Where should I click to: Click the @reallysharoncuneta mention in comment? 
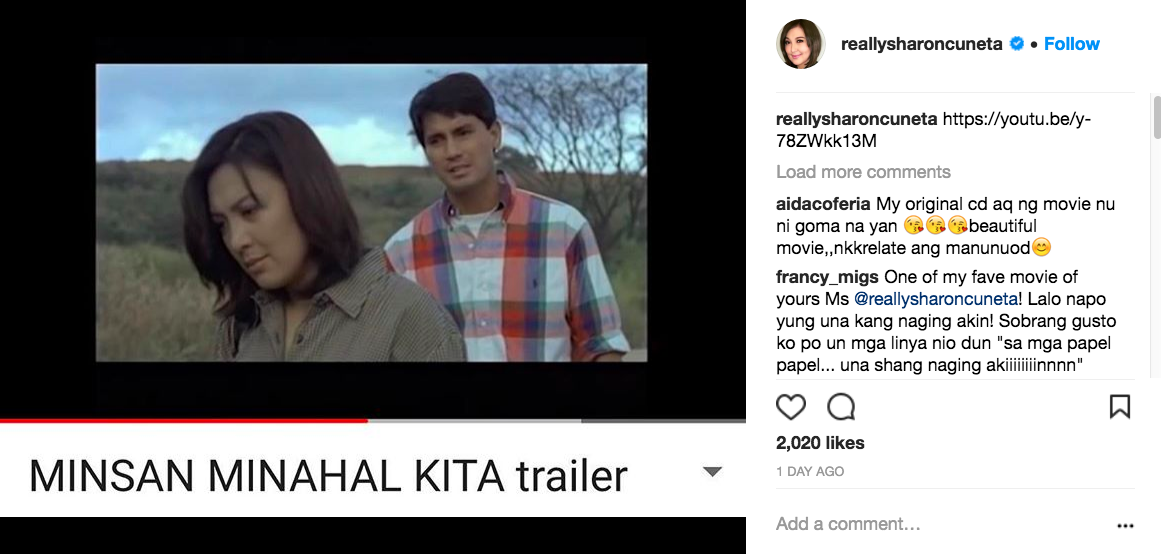[935, 299]
